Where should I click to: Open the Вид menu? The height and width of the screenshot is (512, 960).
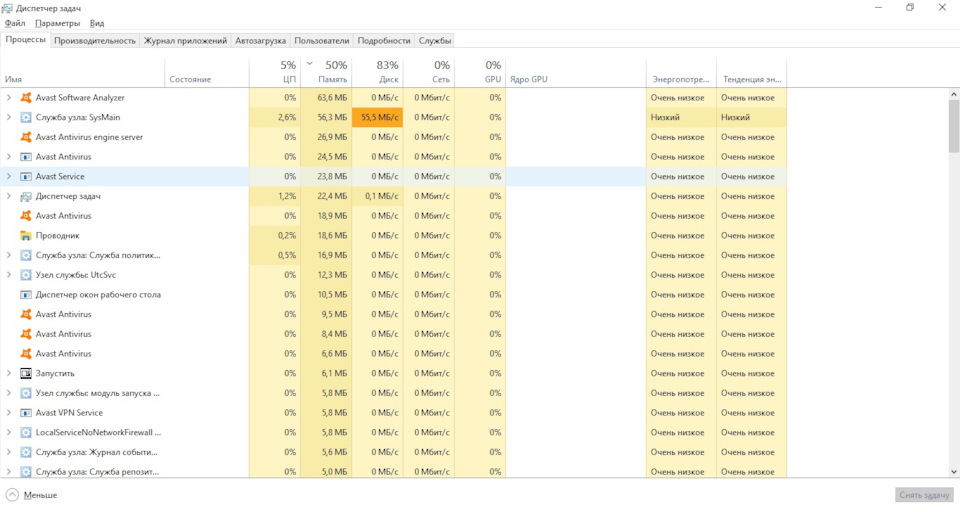[x=97, y=23]
